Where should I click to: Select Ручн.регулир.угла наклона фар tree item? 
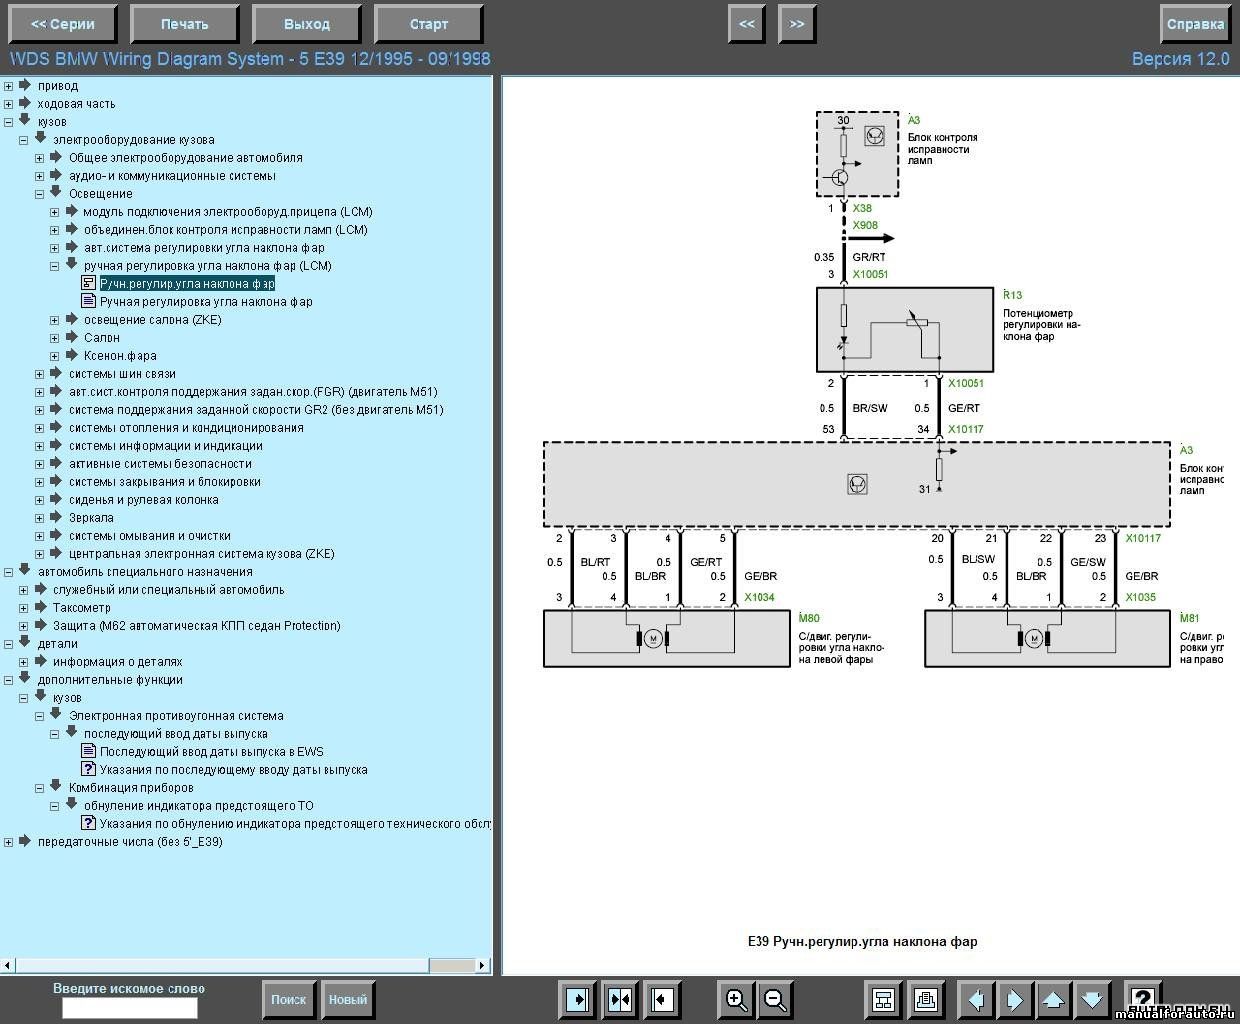coord(187,284)
